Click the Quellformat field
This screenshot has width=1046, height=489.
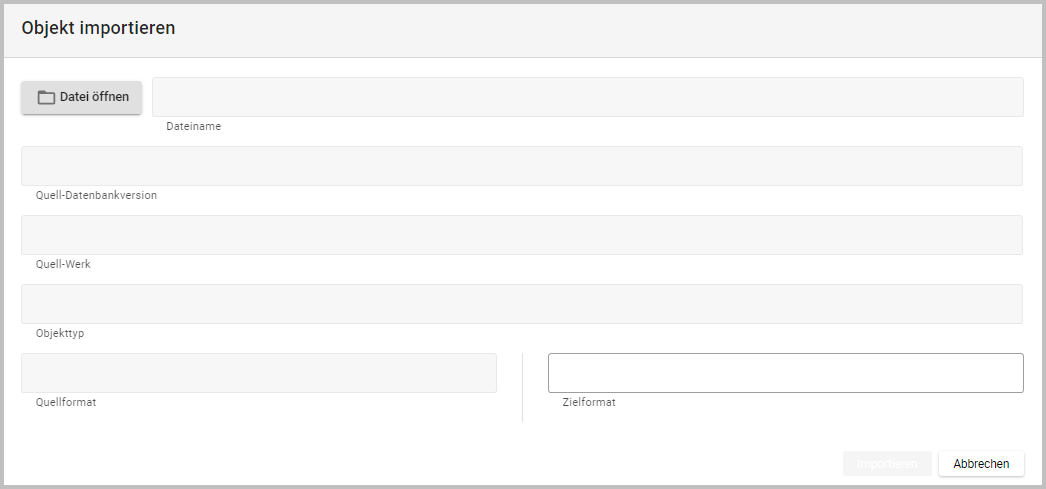[x=259, y=373]
